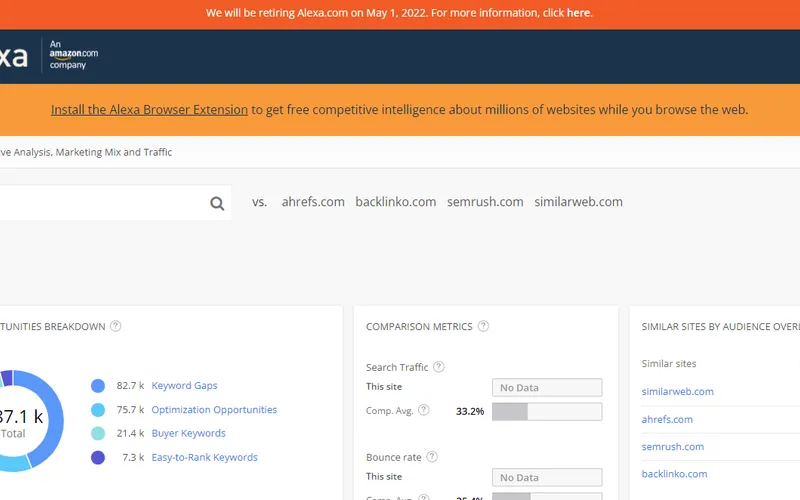Click the blue Keyword Gaps legend dot
The width and height of the screenshot is (800, 500).
98,386
